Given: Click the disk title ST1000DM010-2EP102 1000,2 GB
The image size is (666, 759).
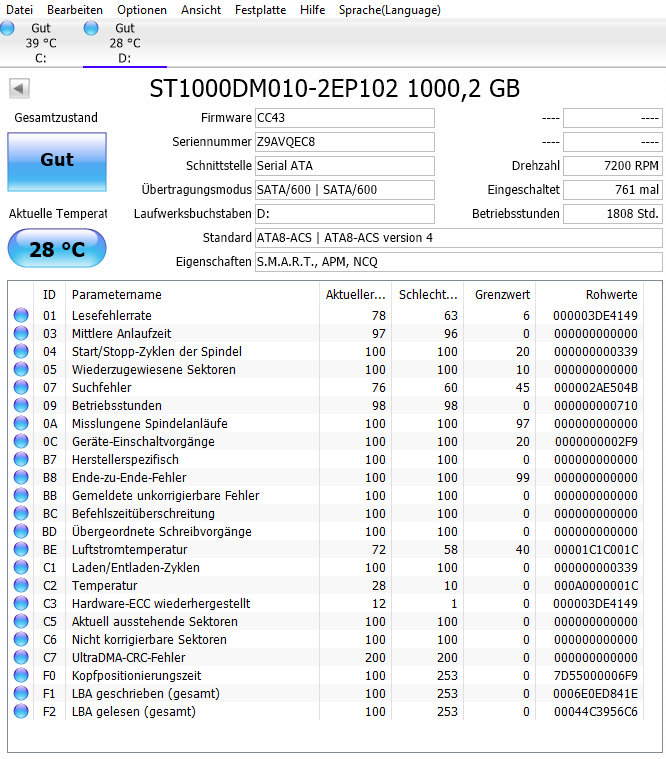Looking at the screenshot, I should click(334, 89).
